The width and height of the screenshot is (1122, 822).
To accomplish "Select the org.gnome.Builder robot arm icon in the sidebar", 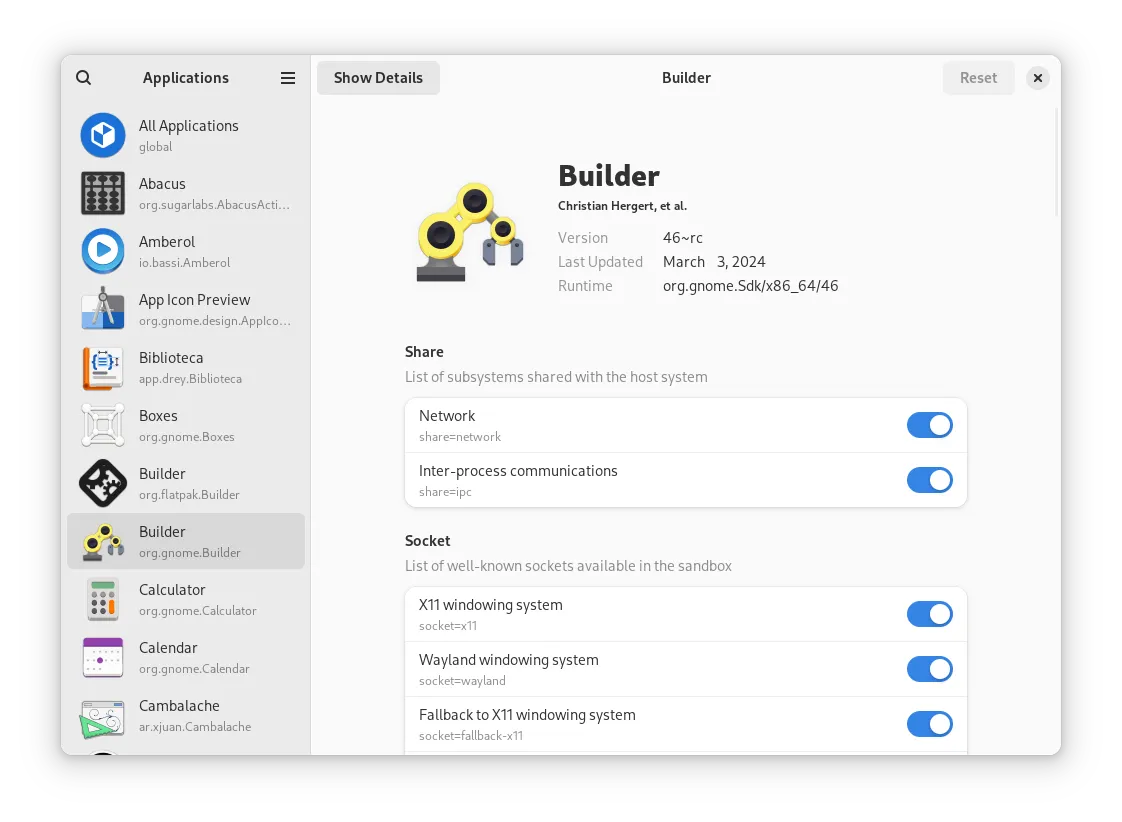I will (x=103, y=541).
